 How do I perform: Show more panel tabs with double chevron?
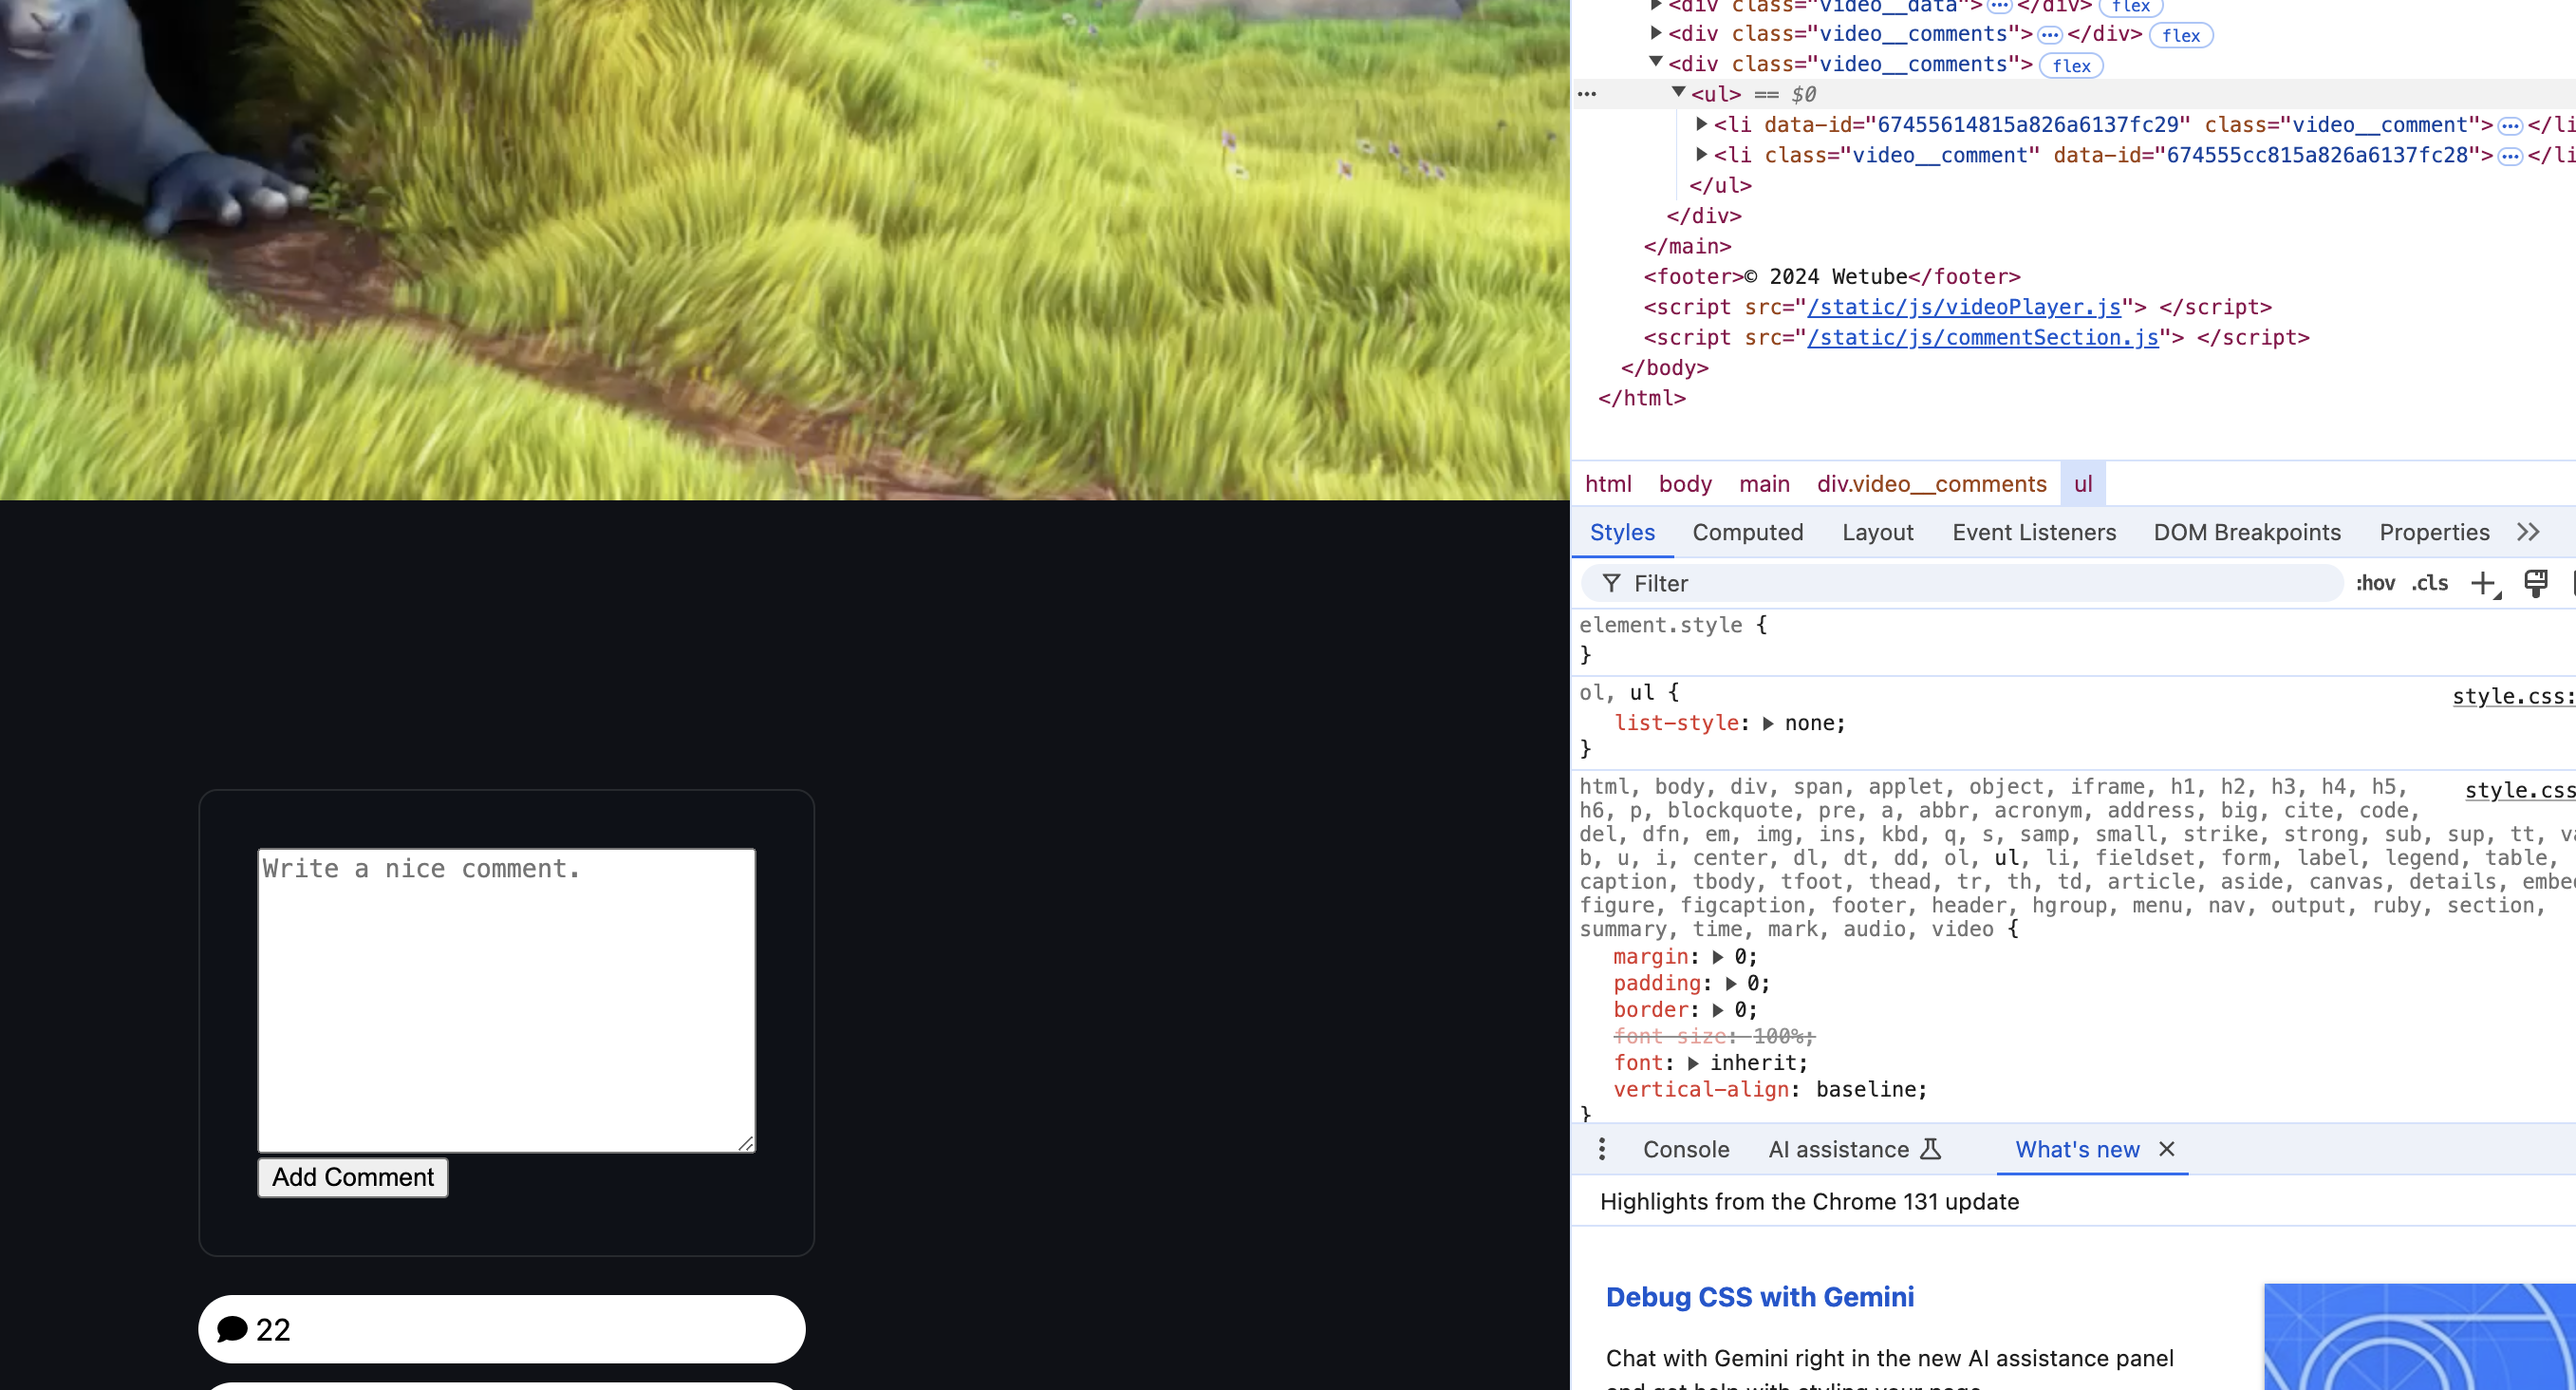pyautogui.click(x=2528, y=532)
